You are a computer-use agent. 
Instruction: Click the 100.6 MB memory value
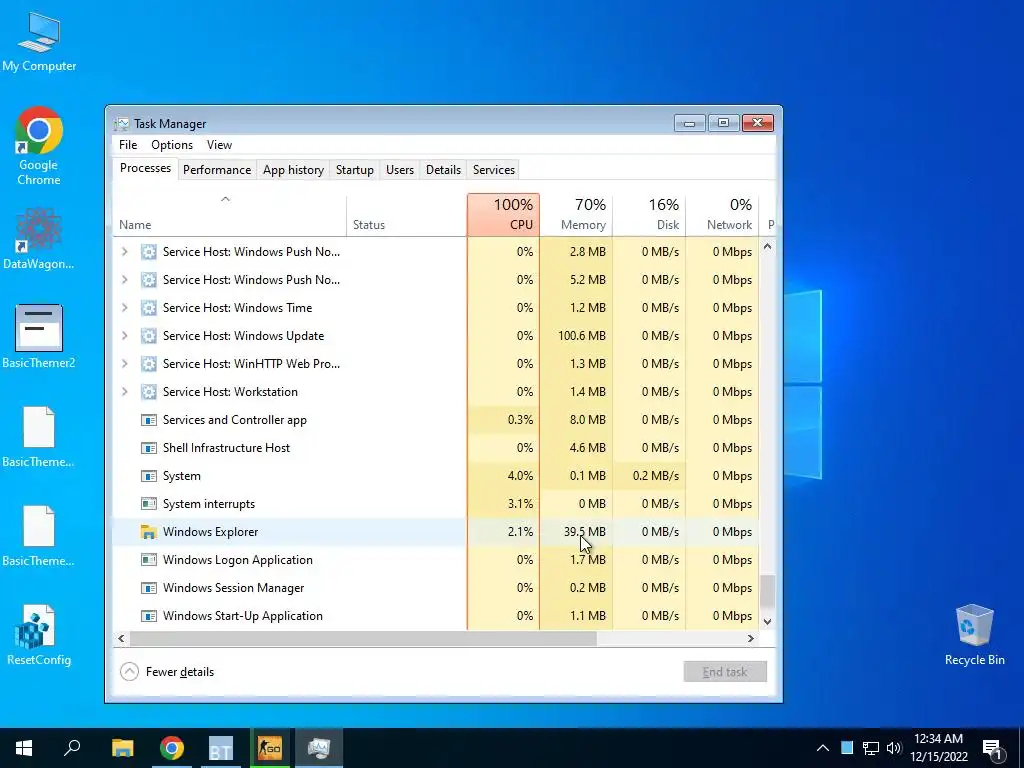pyautogui.click(x=582, y=336)
